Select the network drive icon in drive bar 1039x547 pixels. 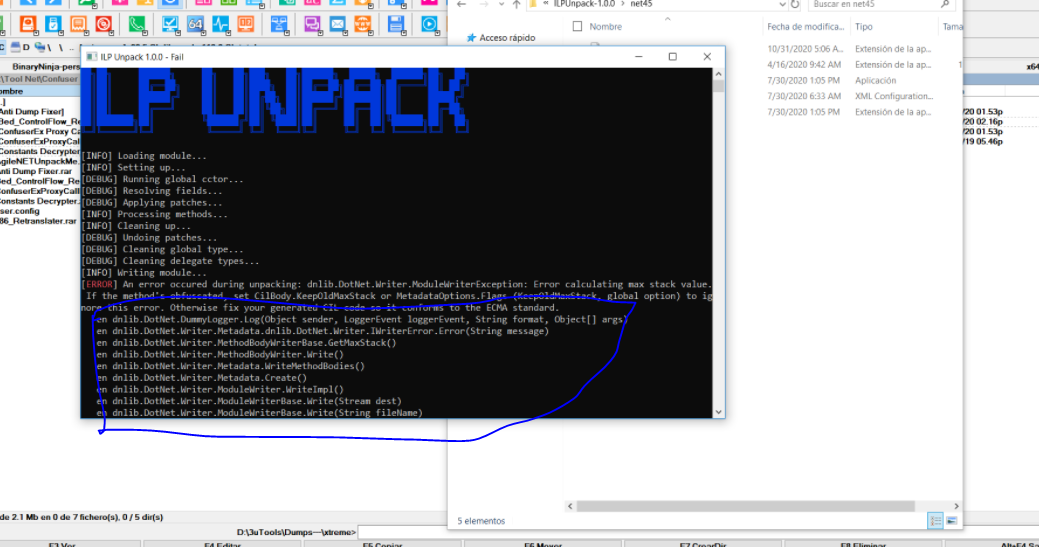40,47
